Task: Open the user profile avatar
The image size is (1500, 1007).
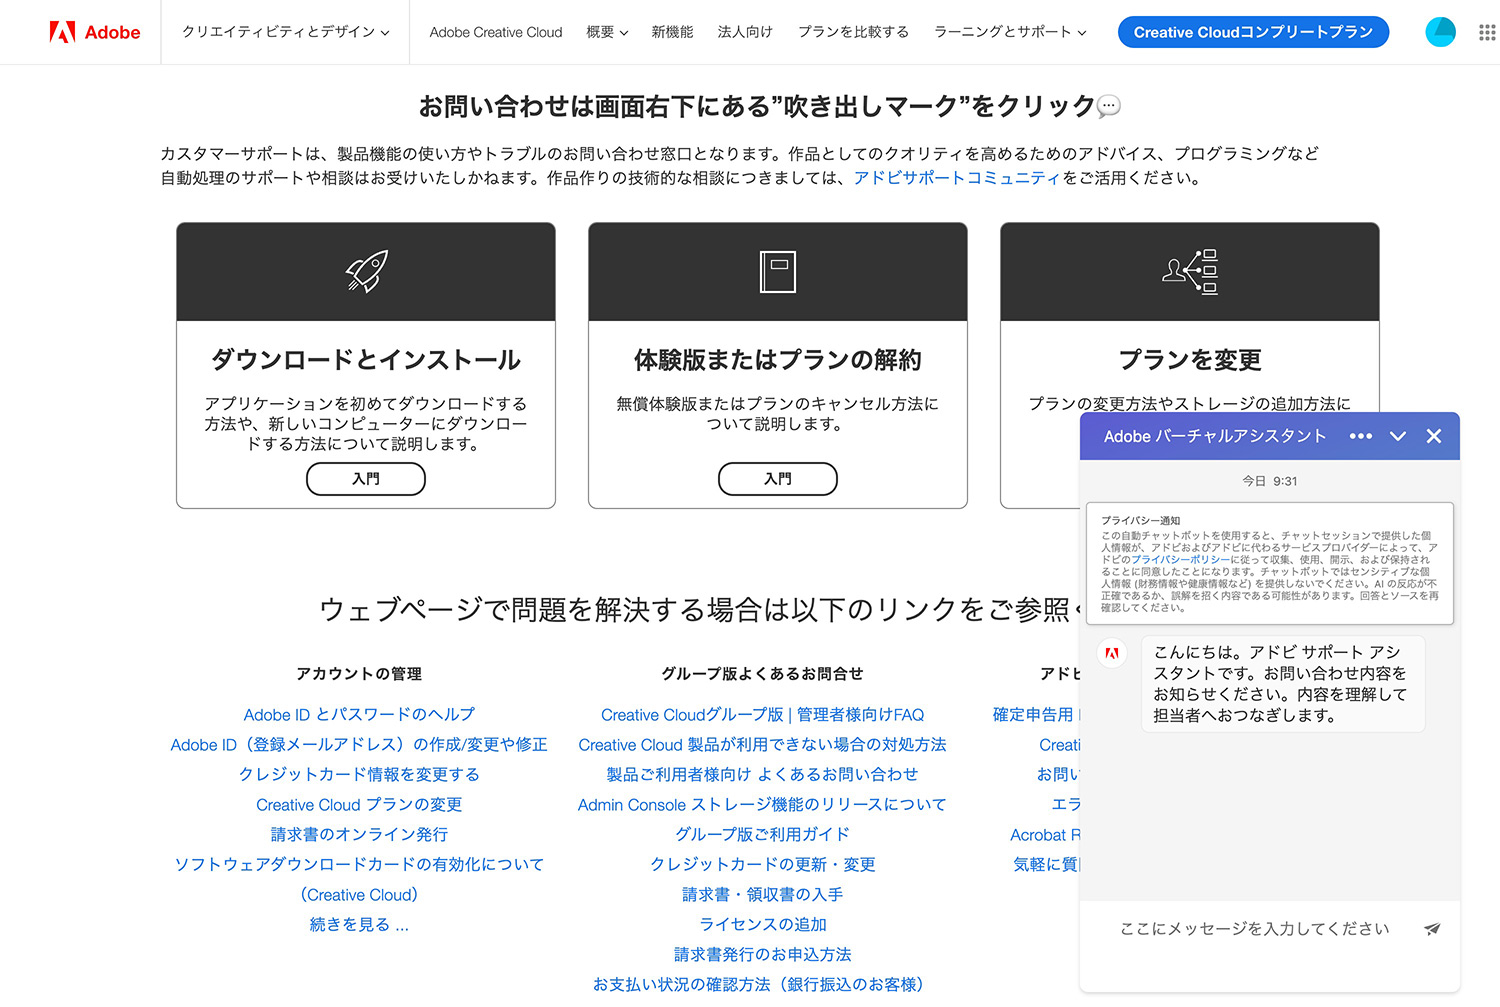Action: [x=1440, y=32]
